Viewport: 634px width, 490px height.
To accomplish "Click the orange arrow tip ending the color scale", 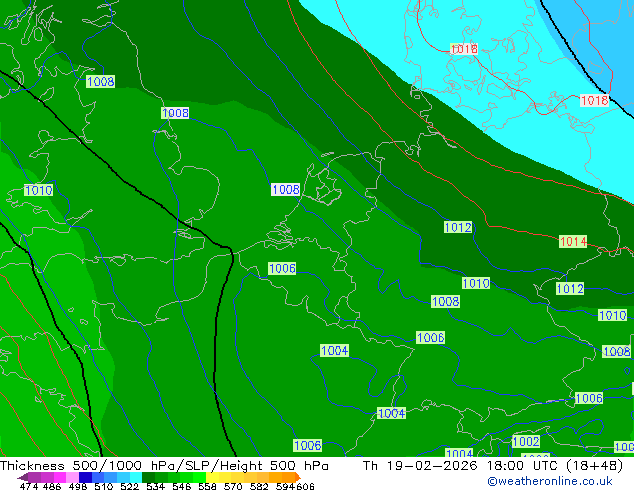I will 298,477.
